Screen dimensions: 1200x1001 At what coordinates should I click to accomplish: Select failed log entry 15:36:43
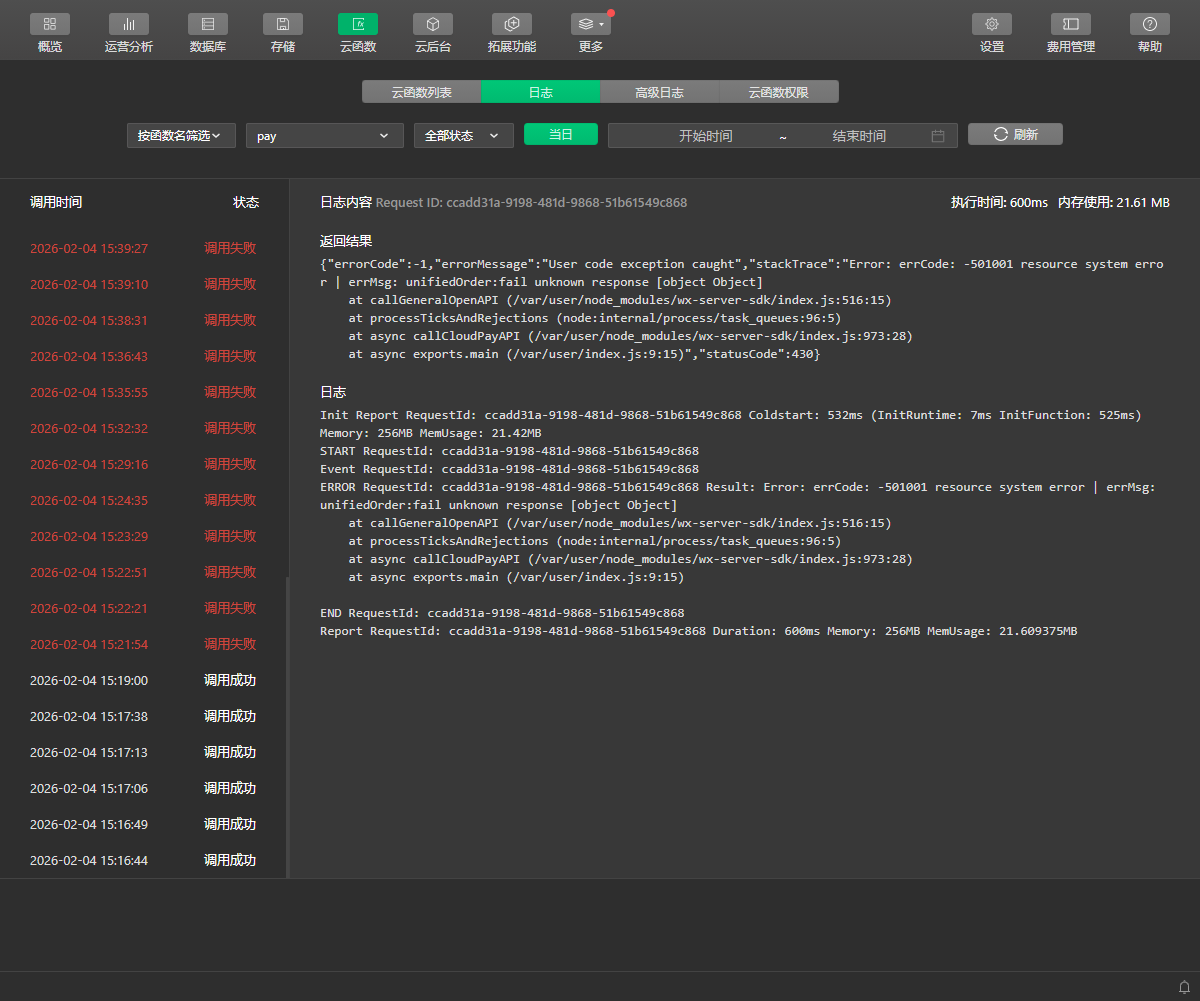[x=144, y=356]
